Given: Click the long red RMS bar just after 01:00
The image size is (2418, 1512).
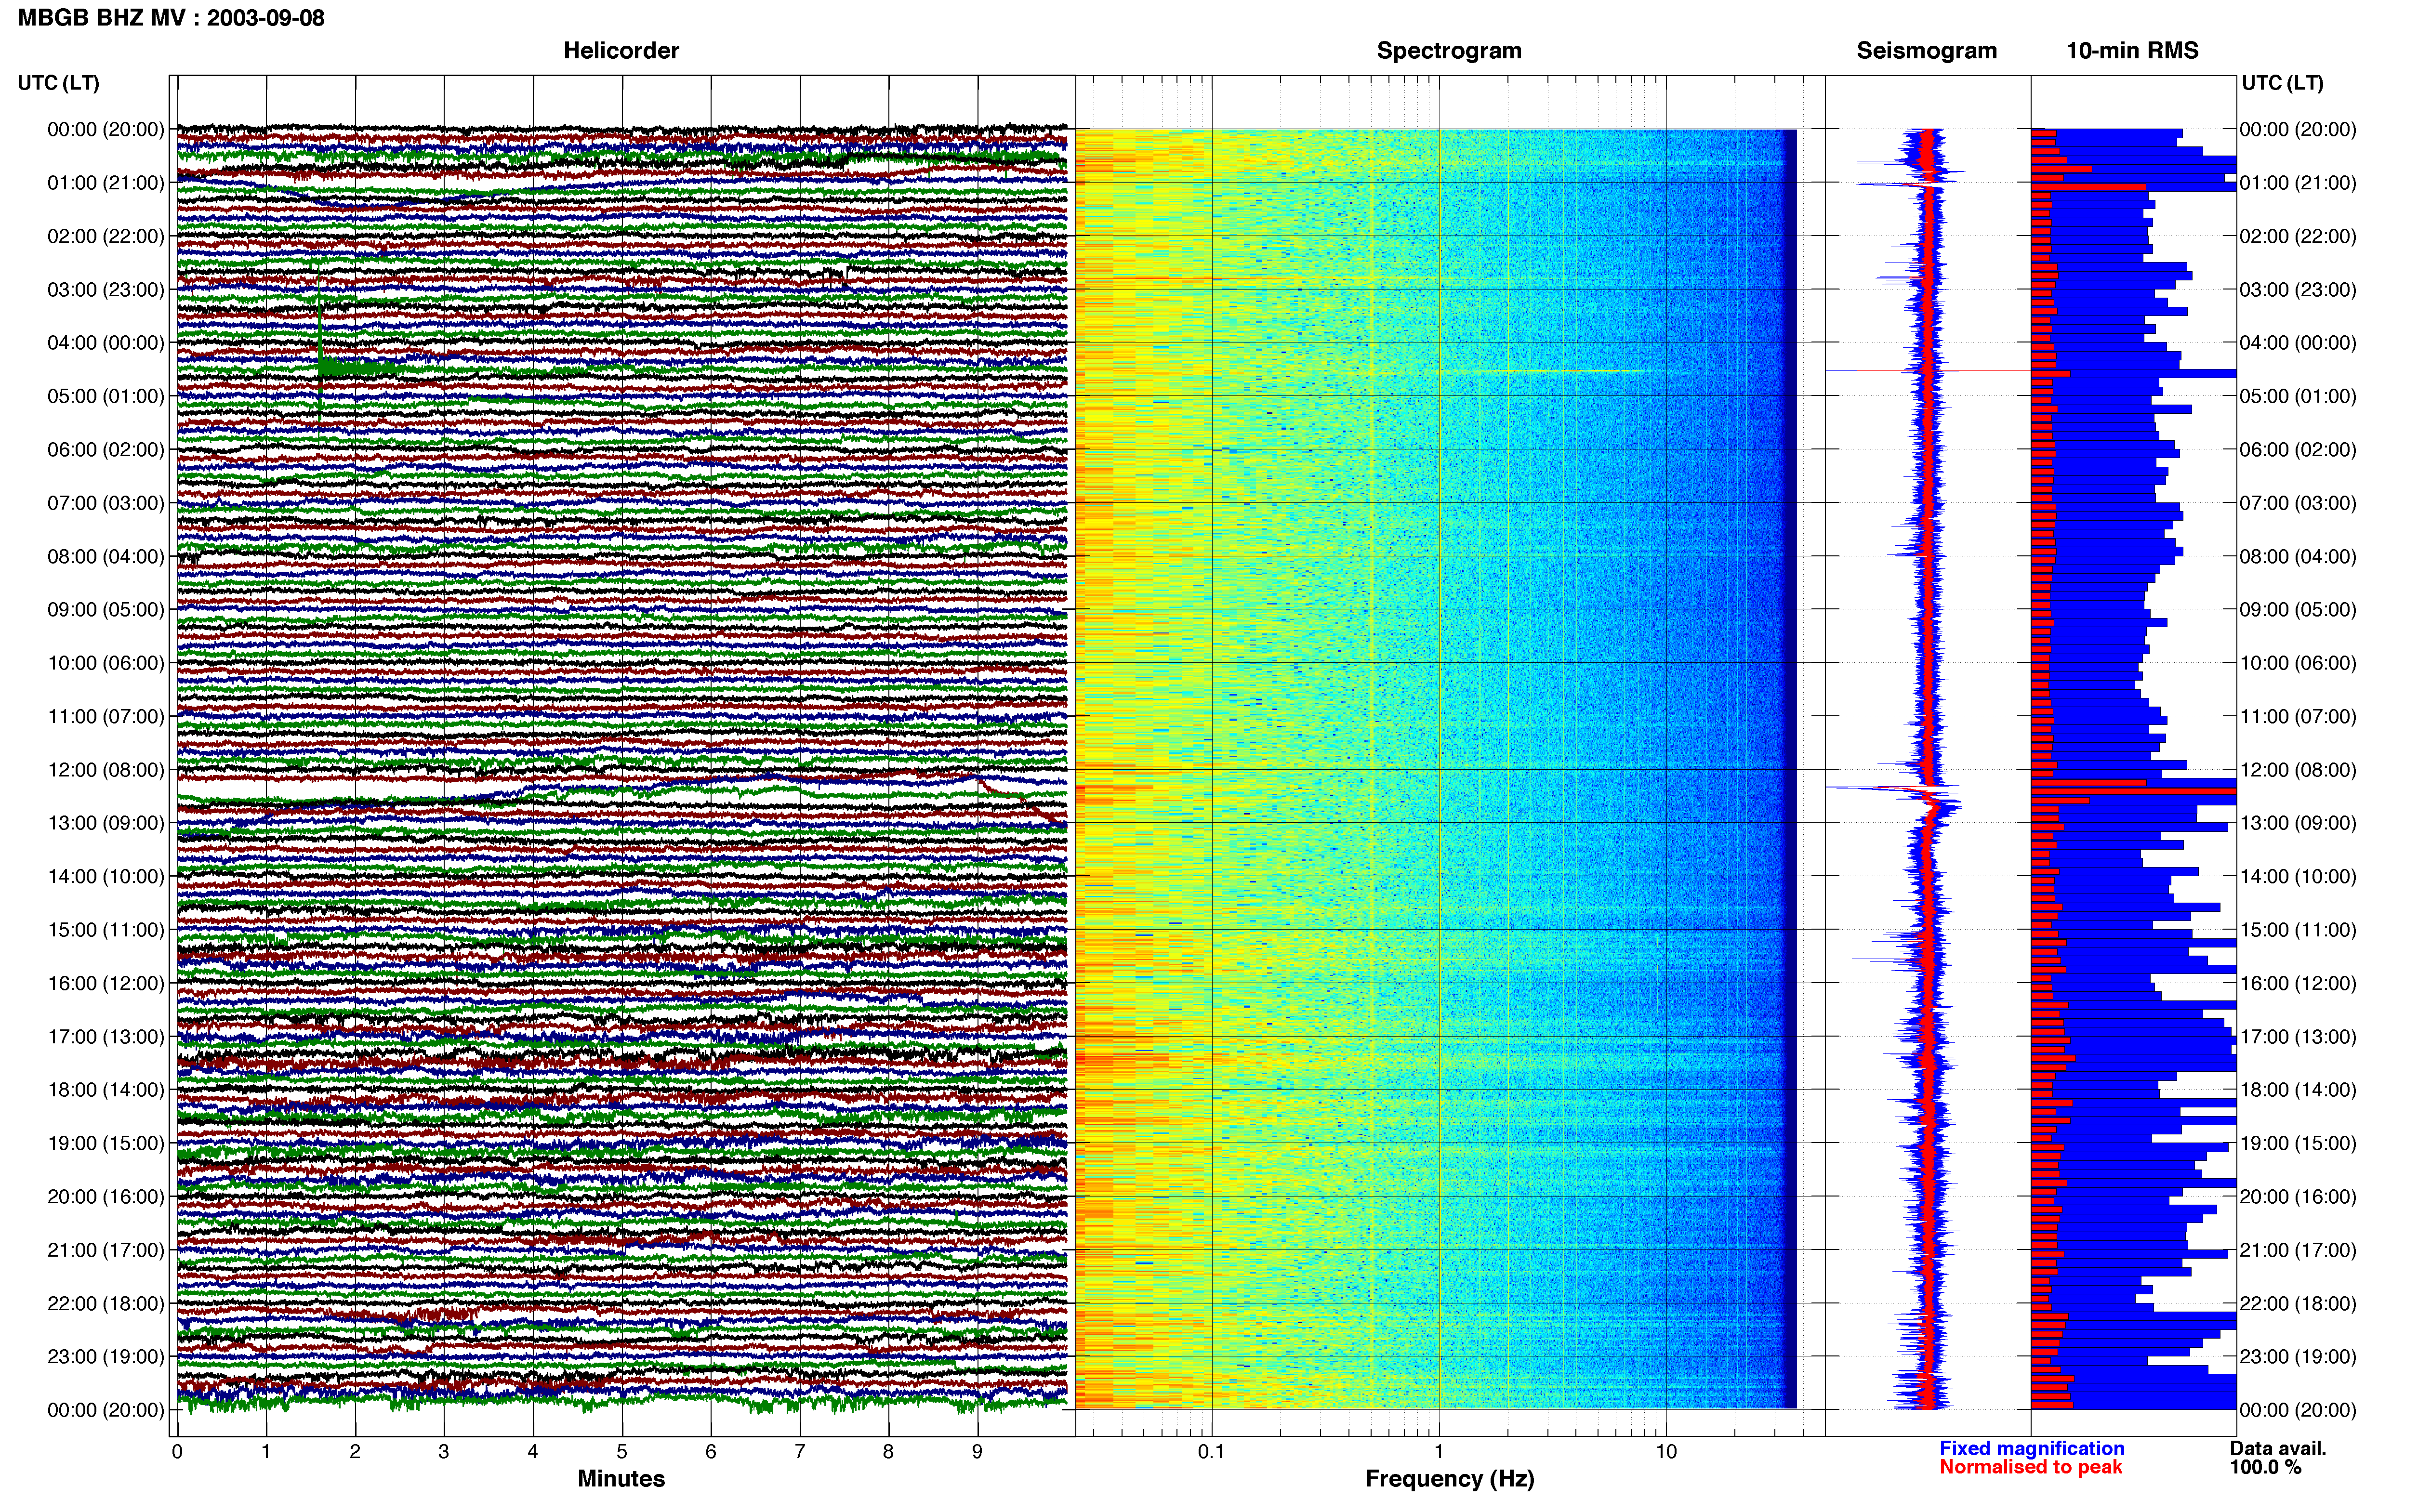Looking at the screenshot, I should (x=2088, y=187).
